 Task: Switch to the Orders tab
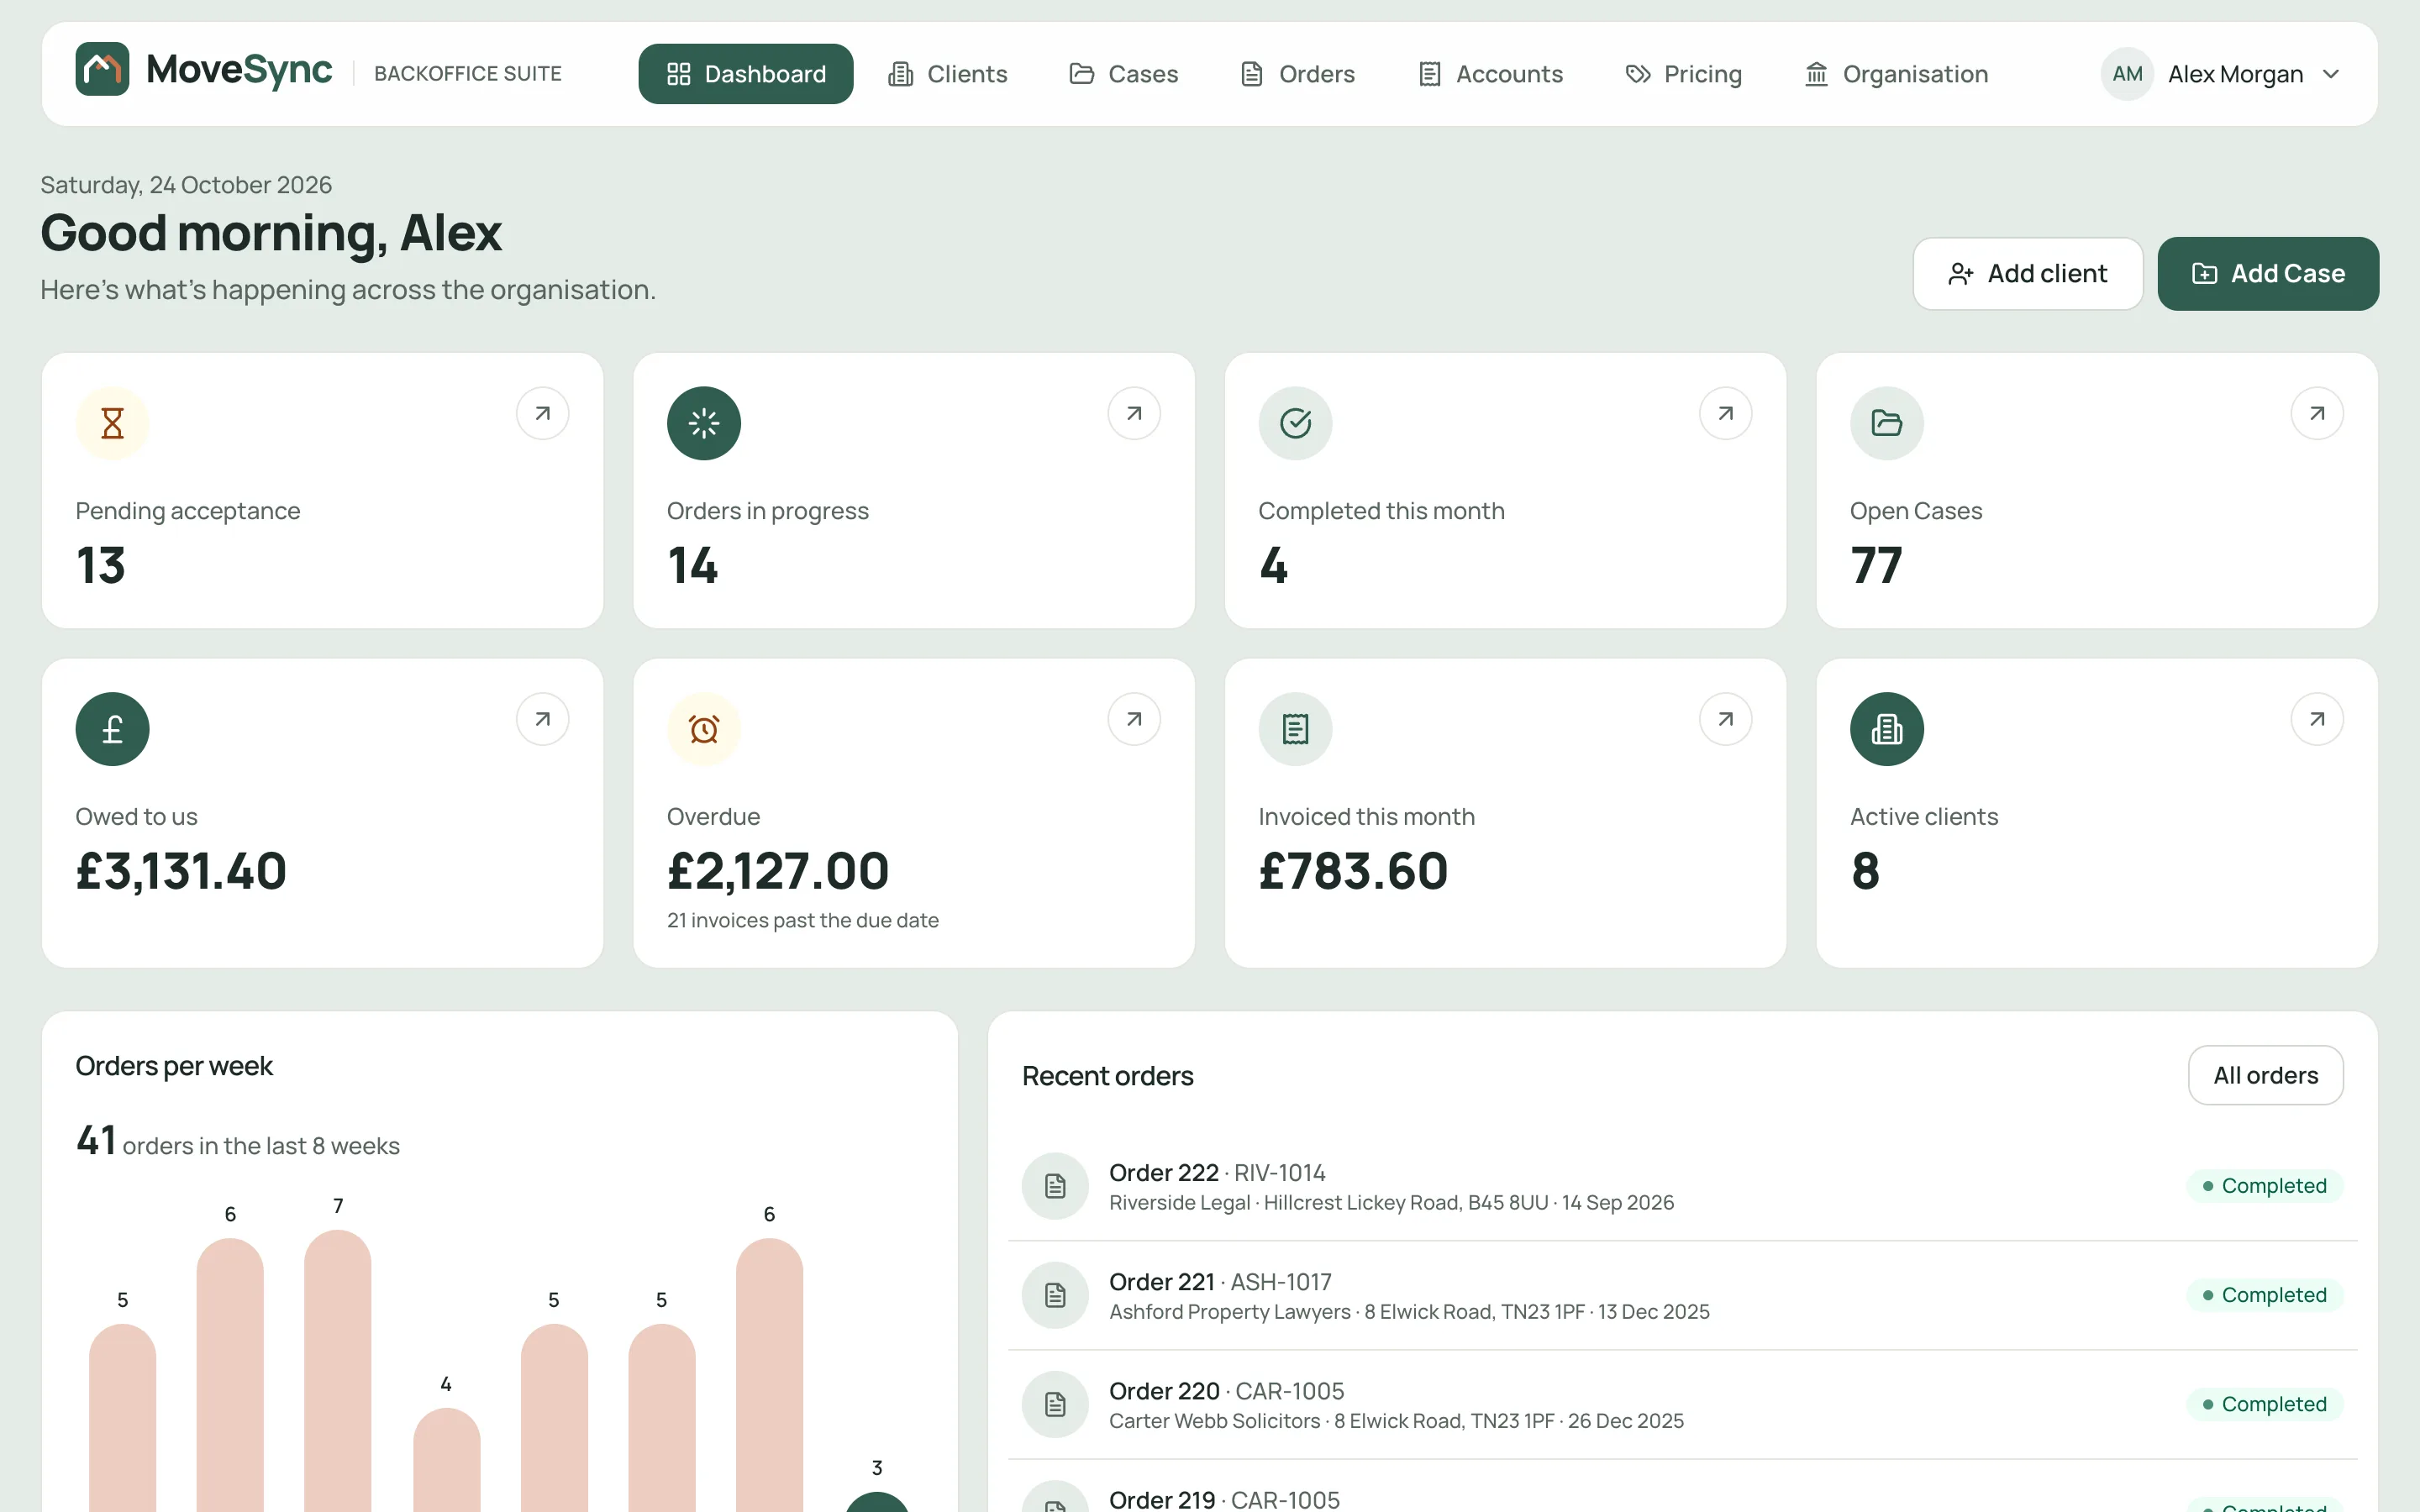(x=1297, y=74)
